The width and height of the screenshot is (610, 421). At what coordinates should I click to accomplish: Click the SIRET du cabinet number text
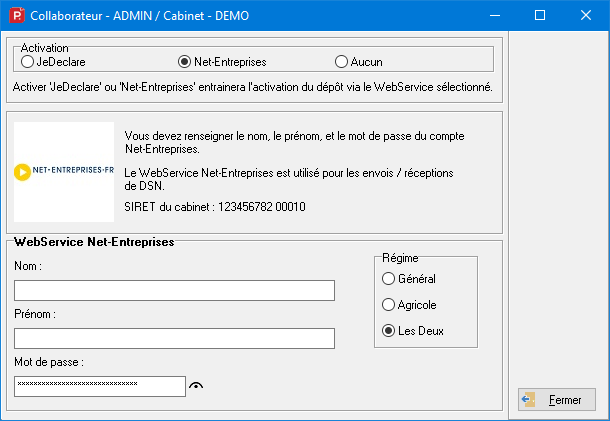[x=215, y=207]
